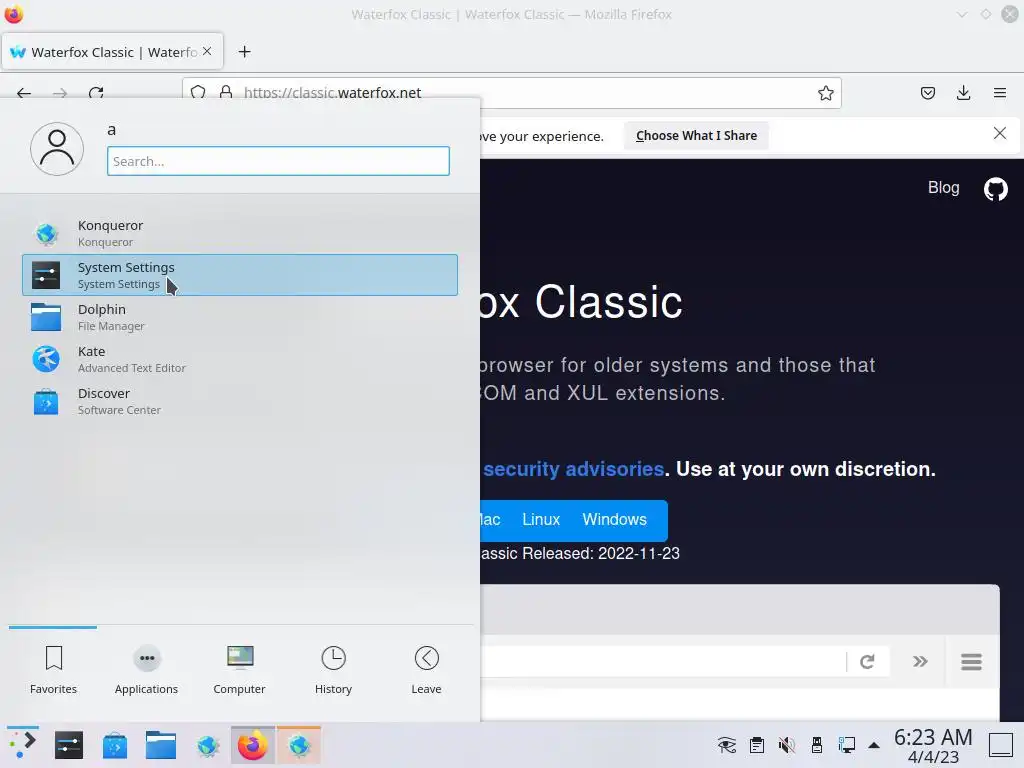Open Dolphin file manager from the taskbar
This screenshot has height=768, width=1024.
[161, 745]
